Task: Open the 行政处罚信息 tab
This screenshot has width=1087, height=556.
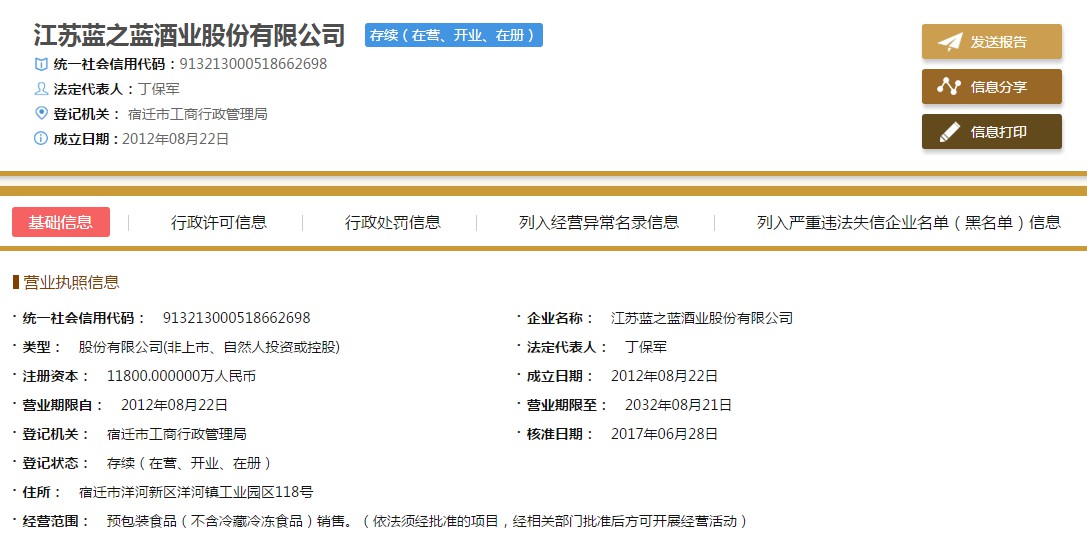Action: point(393,222)
